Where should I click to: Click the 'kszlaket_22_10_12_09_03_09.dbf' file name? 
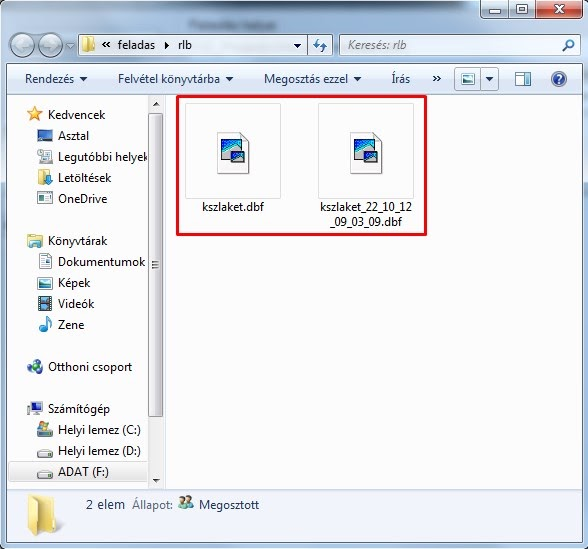[366, 214]
